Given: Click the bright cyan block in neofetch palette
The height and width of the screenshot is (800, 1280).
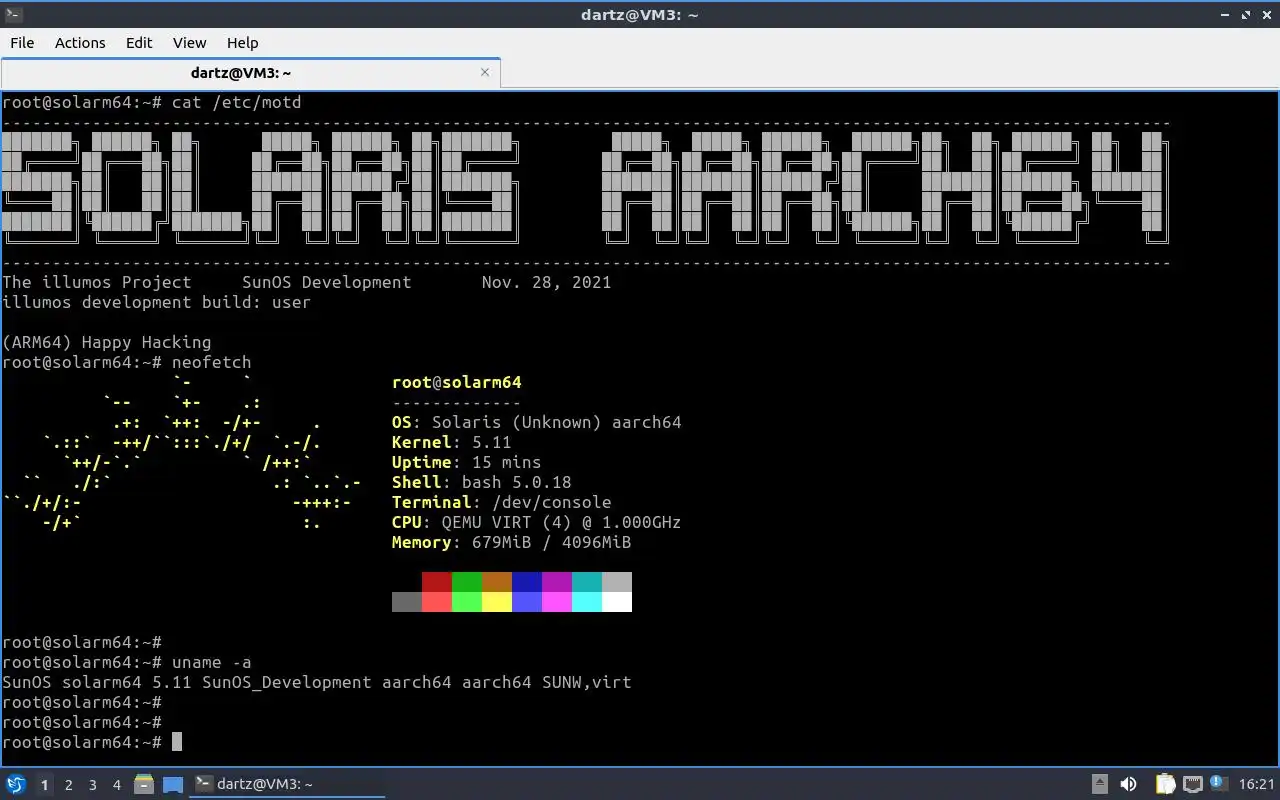Looking at the screenshot, I should tap(587, 602).
